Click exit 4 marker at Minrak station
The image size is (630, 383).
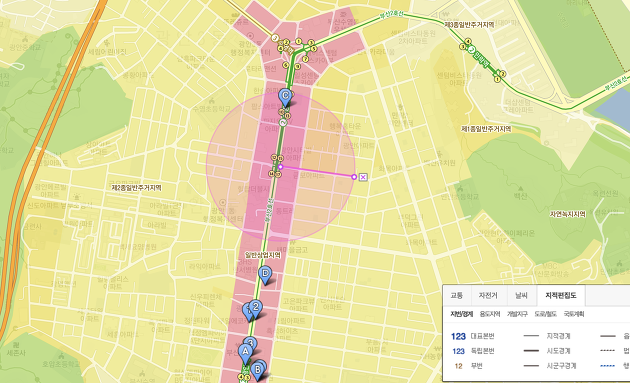(x=468, y=41)
